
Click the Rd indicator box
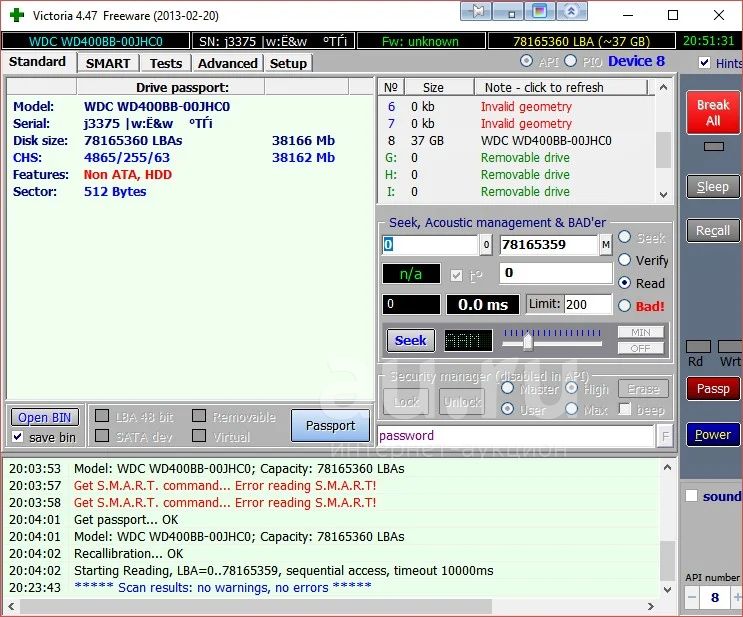coord(698,346)
